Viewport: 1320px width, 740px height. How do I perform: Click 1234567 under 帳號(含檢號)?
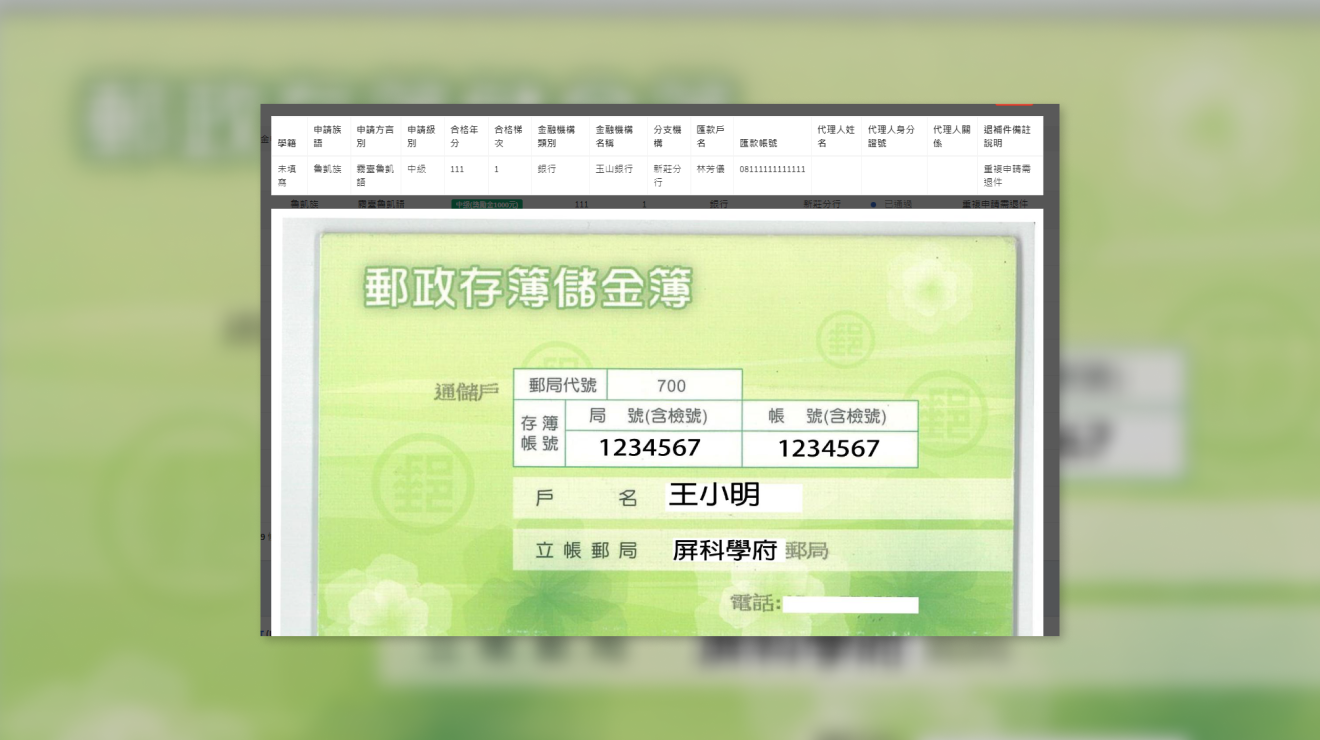tap(828, 449)
